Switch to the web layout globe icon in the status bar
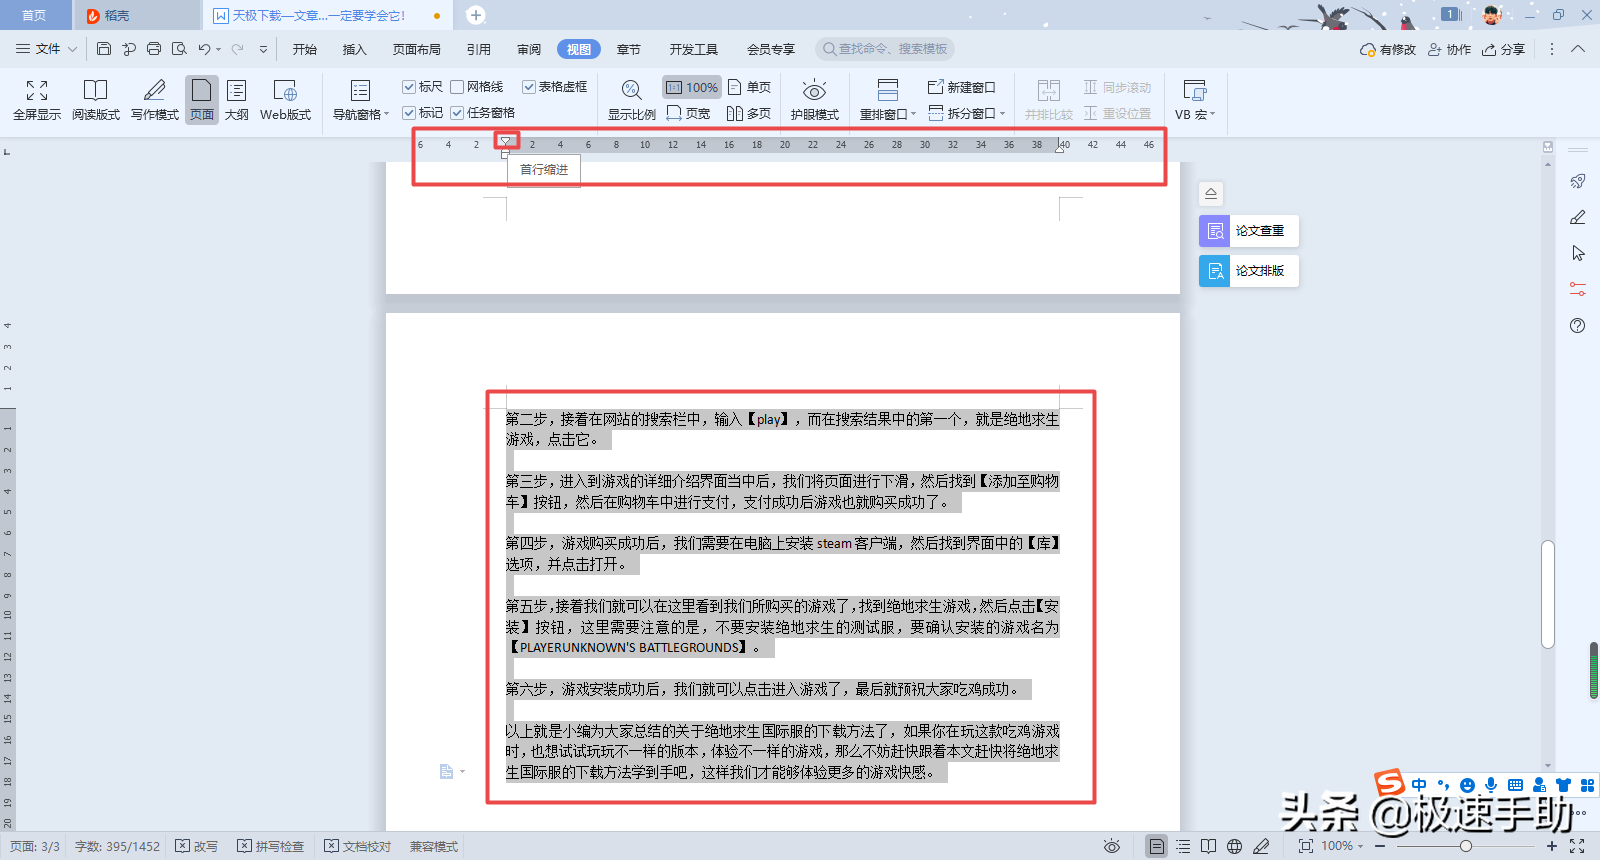The image size is (1600, 860). pos(1235,846)
